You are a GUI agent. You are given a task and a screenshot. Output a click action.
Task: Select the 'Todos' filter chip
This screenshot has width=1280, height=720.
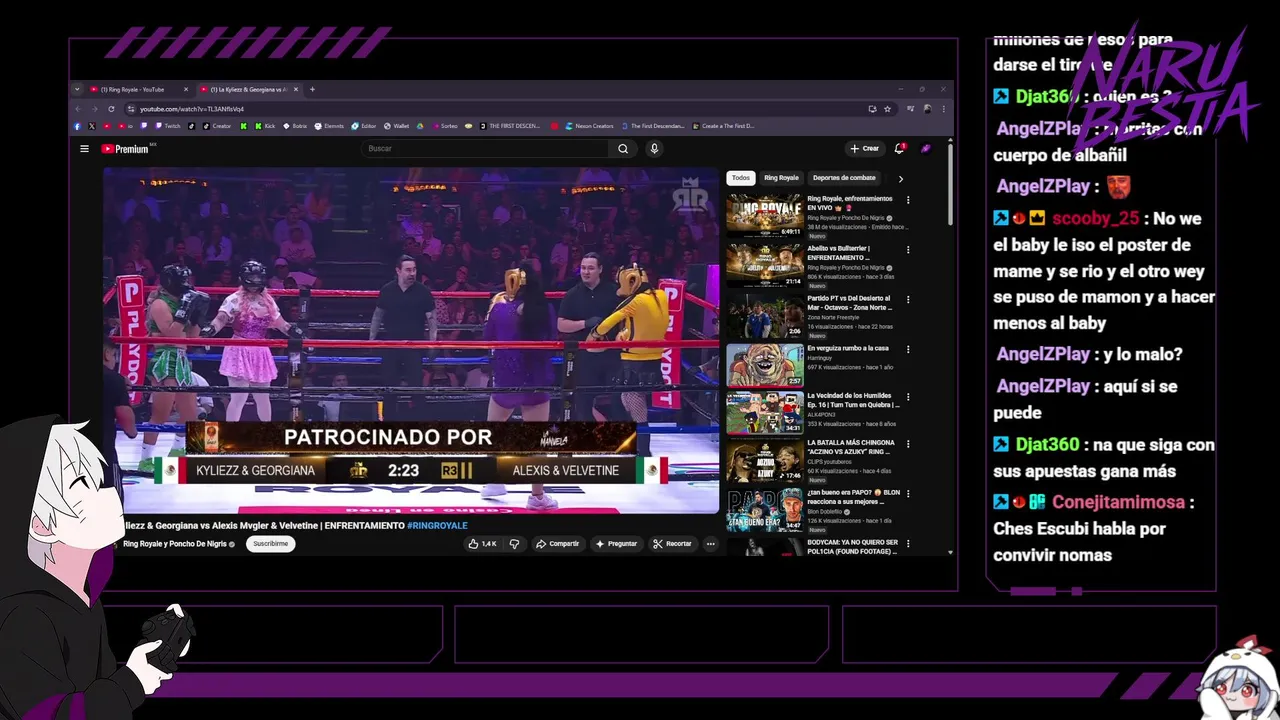740,178
